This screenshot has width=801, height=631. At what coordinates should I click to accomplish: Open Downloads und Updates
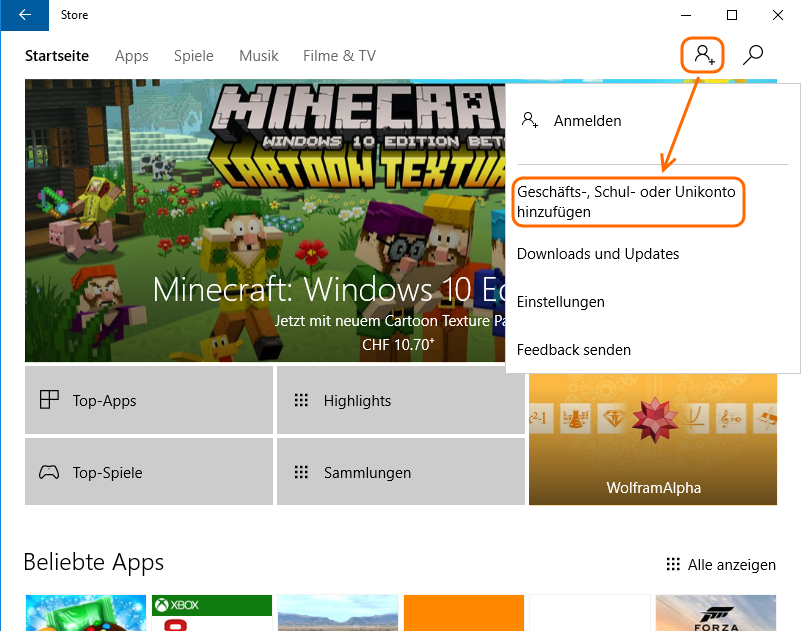(598, 254)
